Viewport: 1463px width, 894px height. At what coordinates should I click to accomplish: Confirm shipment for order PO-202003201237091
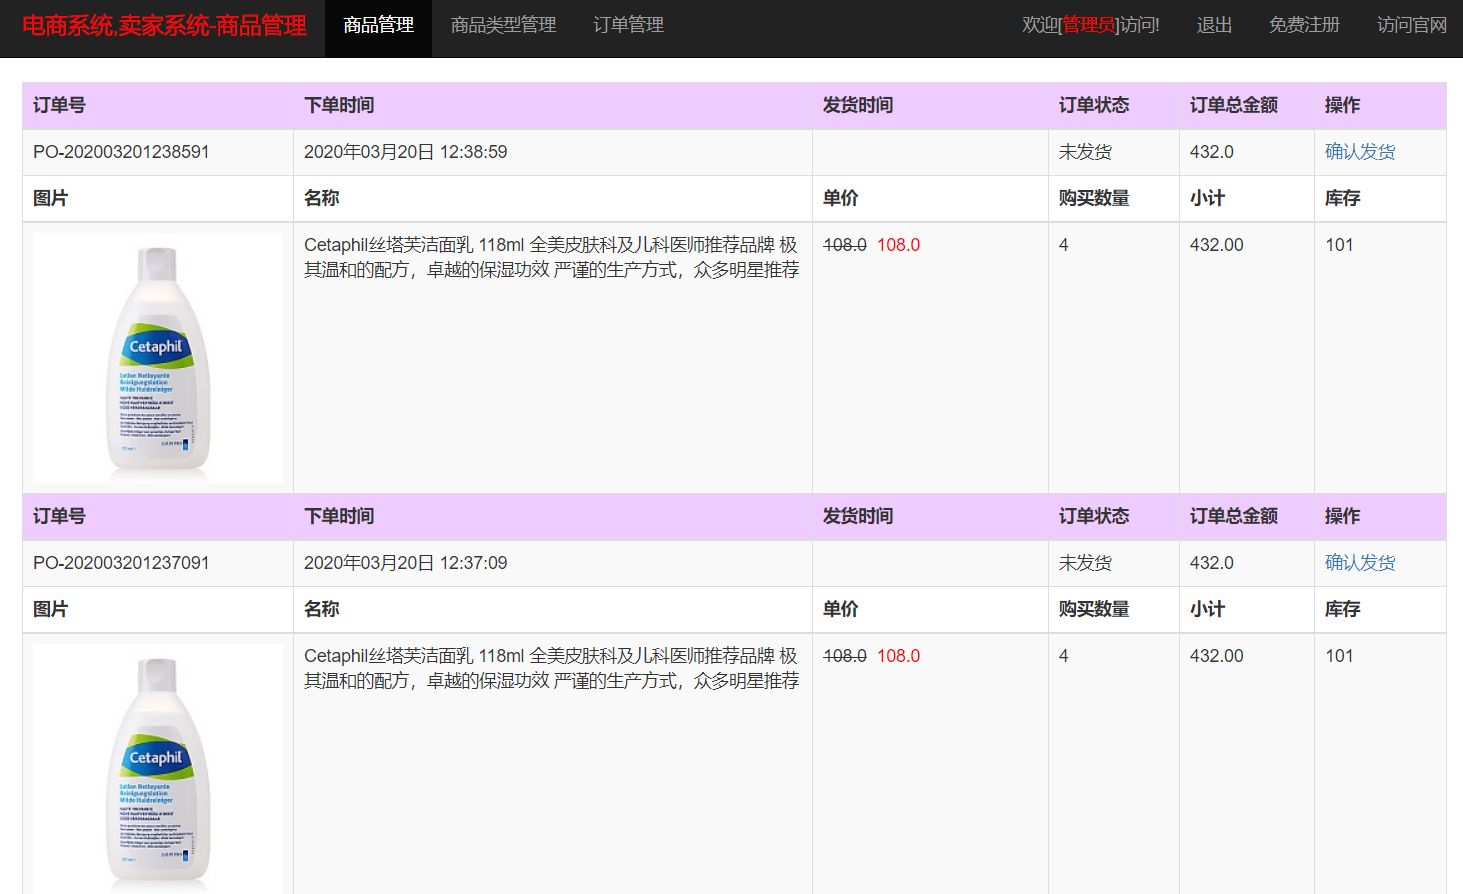pos(1360,563)
